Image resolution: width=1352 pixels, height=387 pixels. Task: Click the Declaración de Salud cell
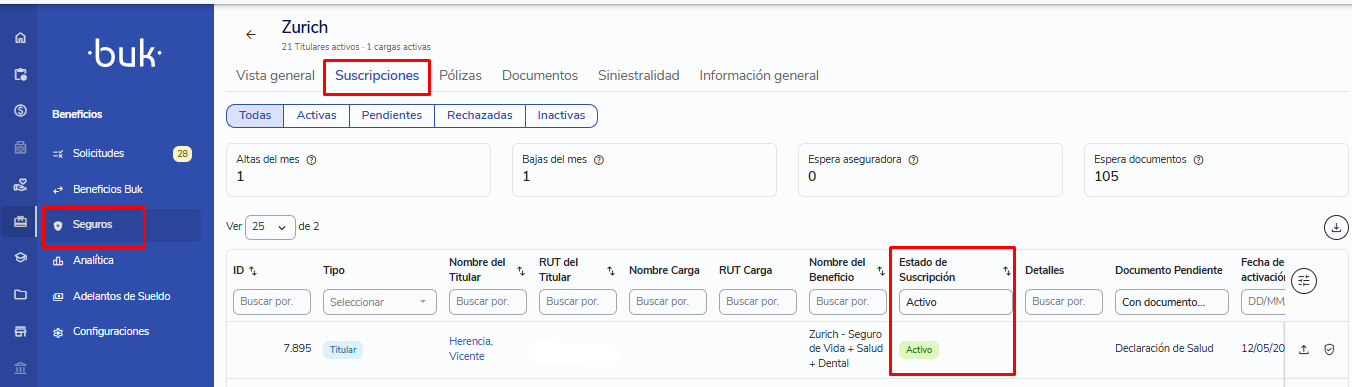1164,348
